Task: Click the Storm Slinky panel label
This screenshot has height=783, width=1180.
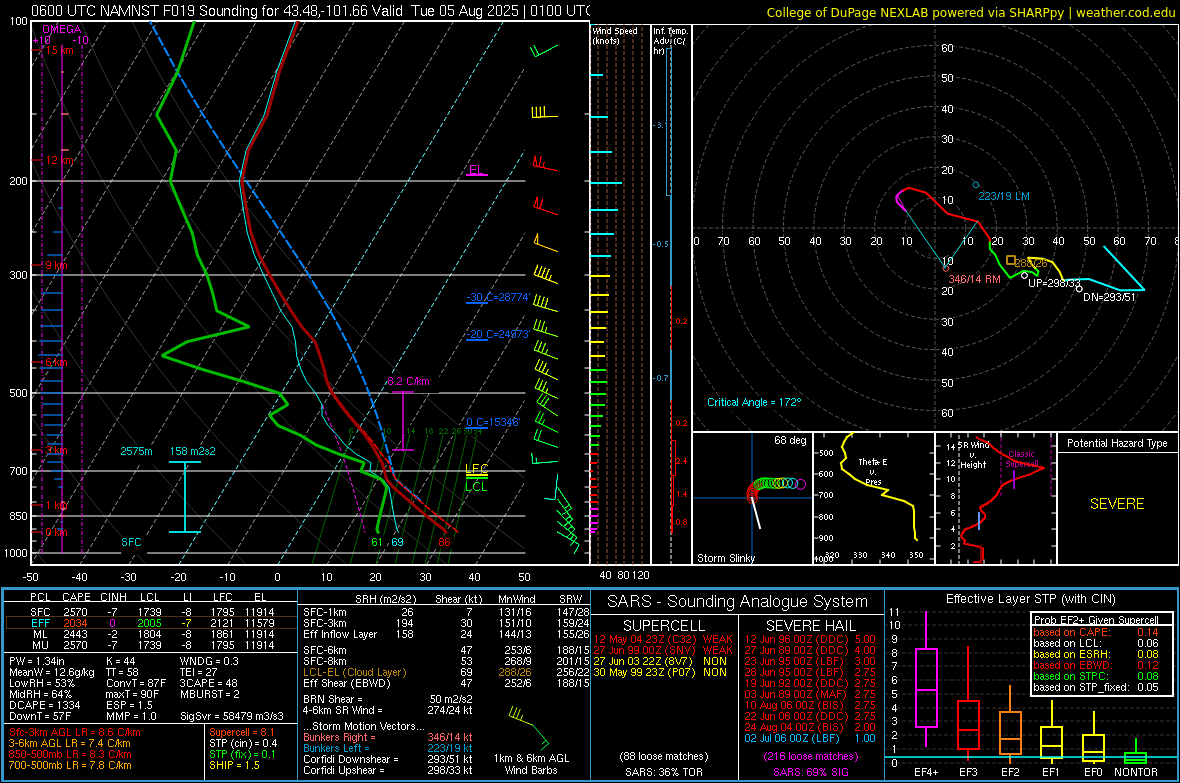Action: coord(726,558)
